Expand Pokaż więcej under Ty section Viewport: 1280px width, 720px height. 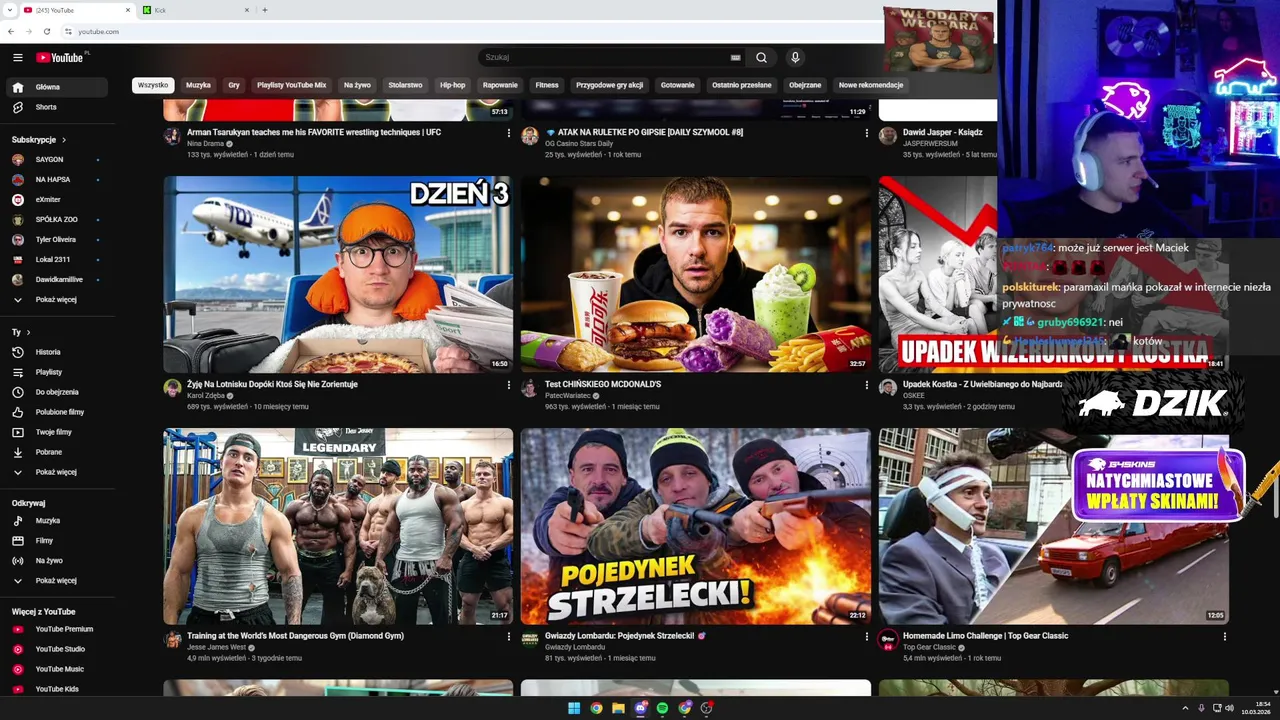(59, 472)
